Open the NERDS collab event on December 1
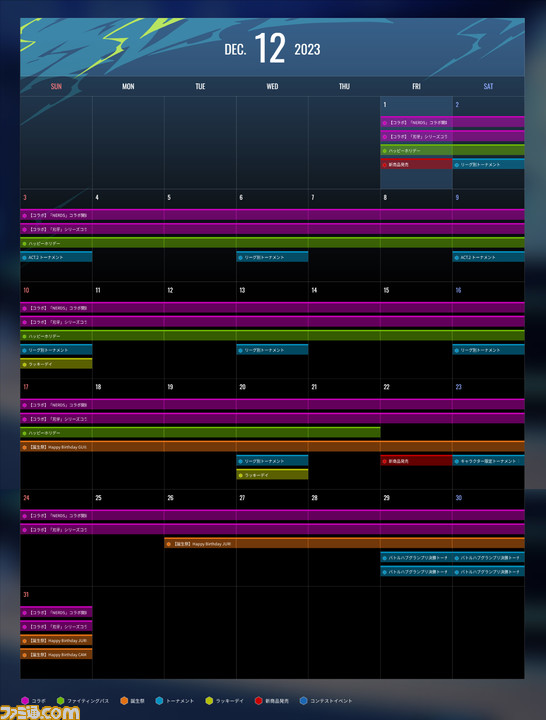This screenshot has height=720, width=546. pyautogui.click(x=452, y=123)
